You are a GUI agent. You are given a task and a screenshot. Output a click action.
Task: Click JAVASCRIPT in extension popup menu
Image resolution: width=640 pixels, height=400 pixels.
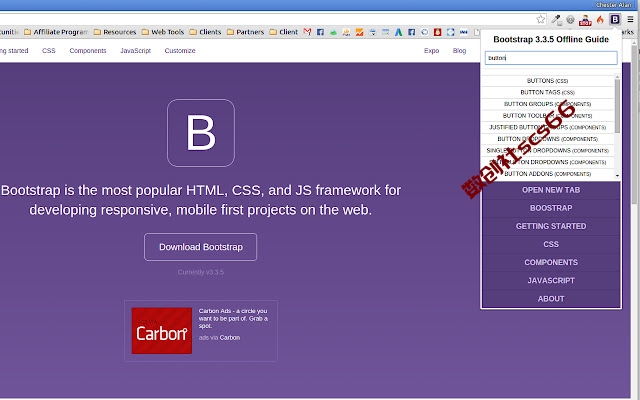tap(551, 281)
